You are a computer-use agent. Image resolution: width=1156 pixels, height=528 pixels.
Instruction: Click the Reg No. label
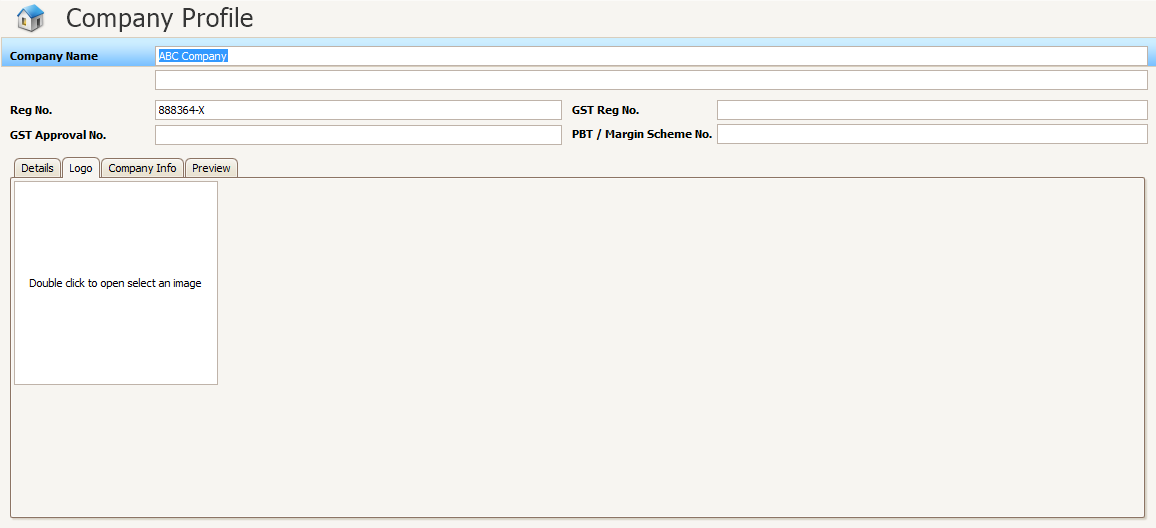pyautogui.click(x=31, y=111)
